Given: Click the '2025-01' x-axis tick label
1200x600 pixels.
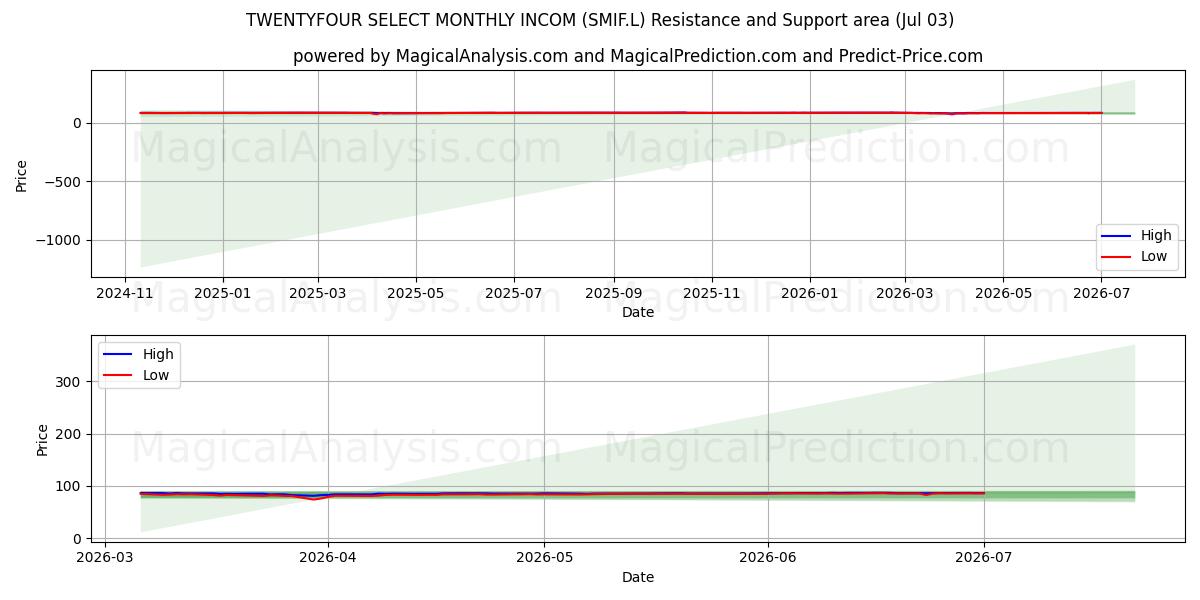Looking at the screenshot, I should (x=222, y=294).
